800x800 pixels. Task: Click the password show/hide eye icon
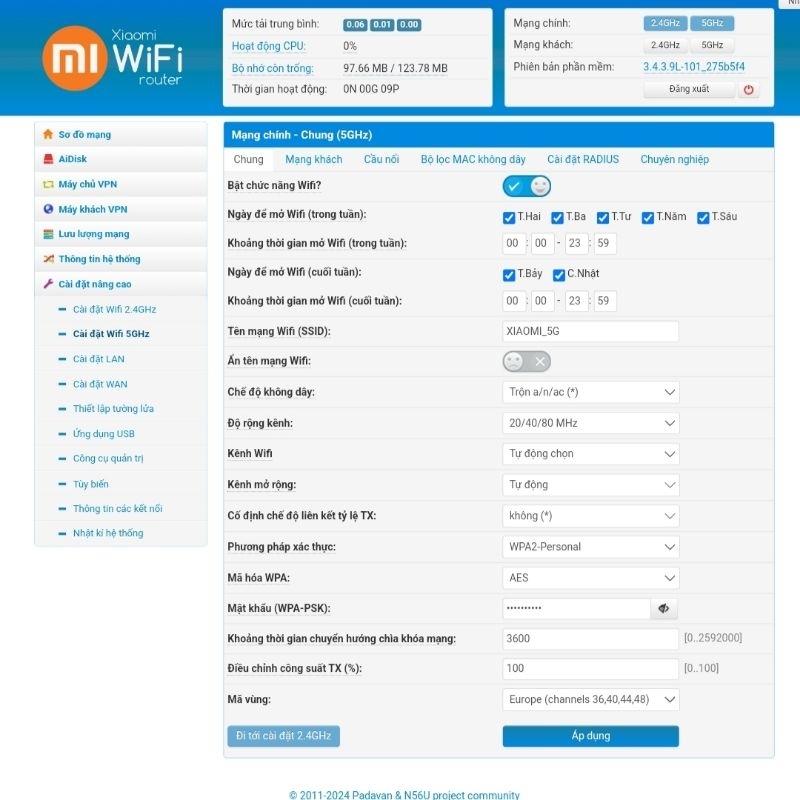point(663,608)
